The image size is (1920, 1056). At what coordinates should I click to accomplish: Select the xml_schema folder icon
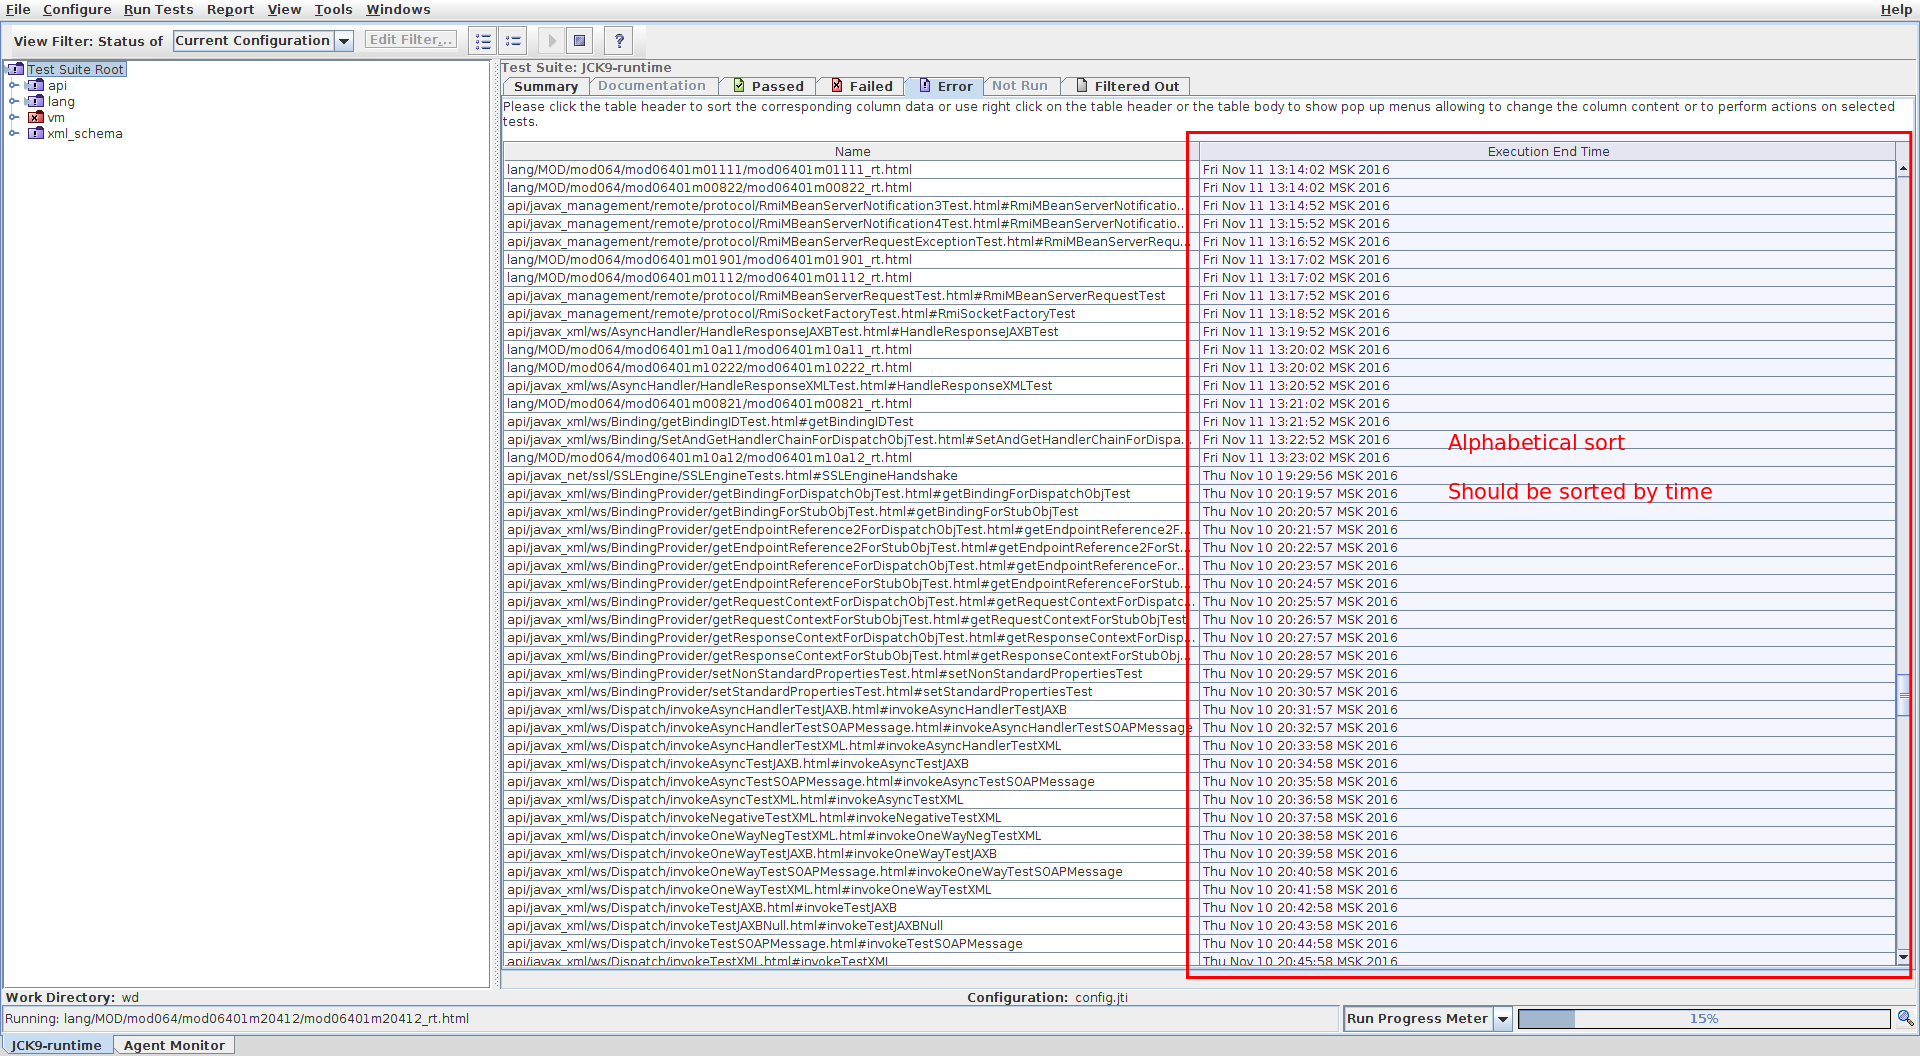click(36, 134)
